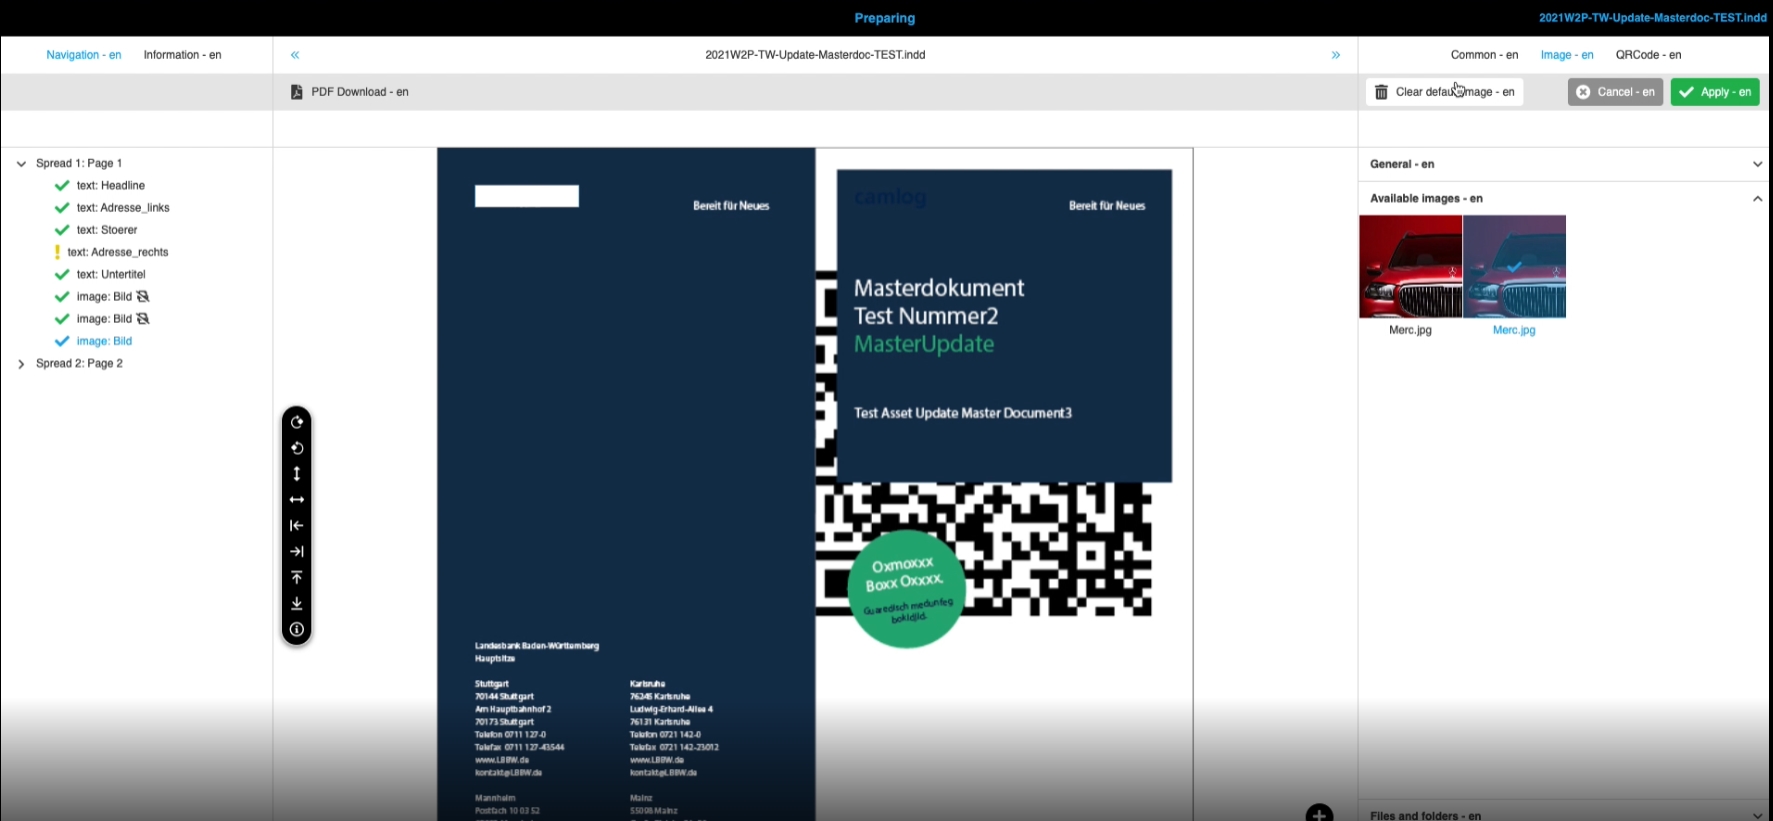
Task: Click the document title 2021W2P-TW-Update-Masterdoc-TEST.indd in center header
Action: (x=815, y=55)
